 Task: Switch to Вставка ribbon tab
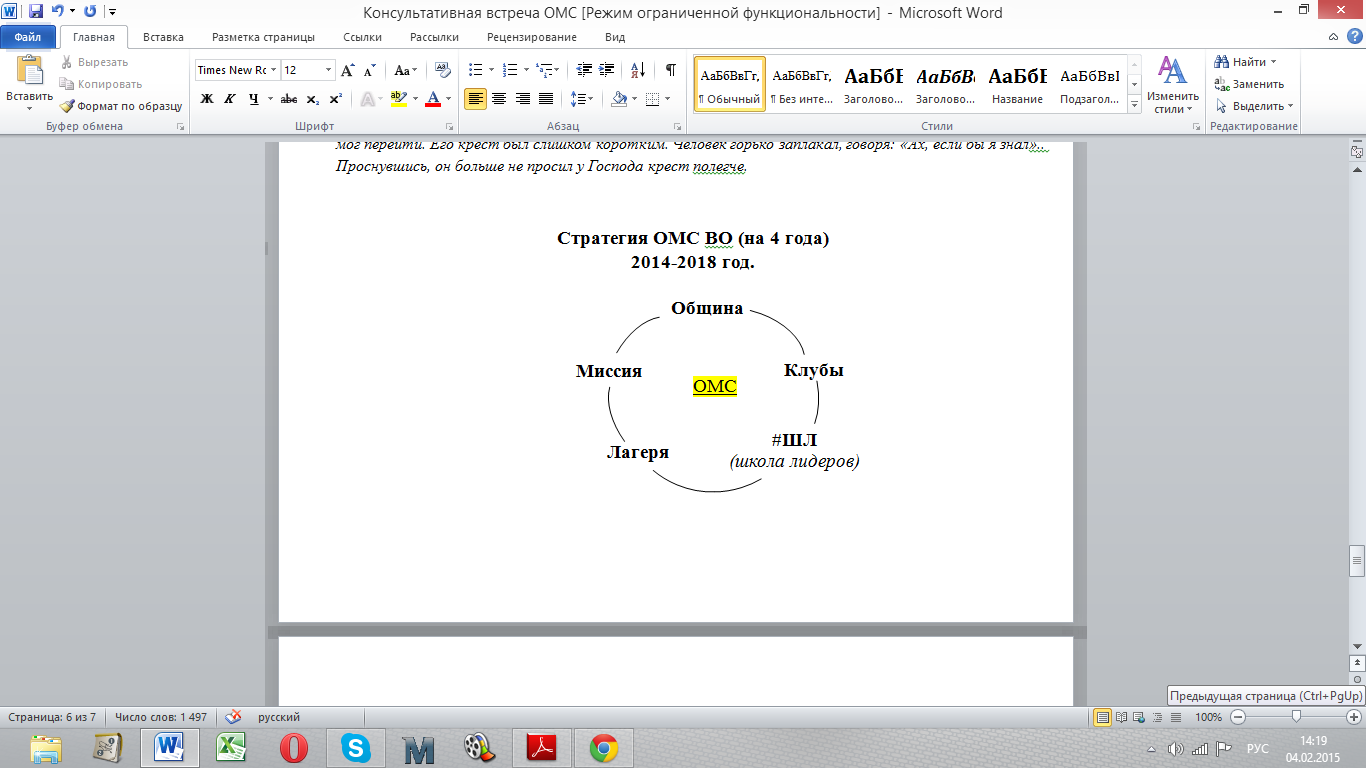point(163,37)
